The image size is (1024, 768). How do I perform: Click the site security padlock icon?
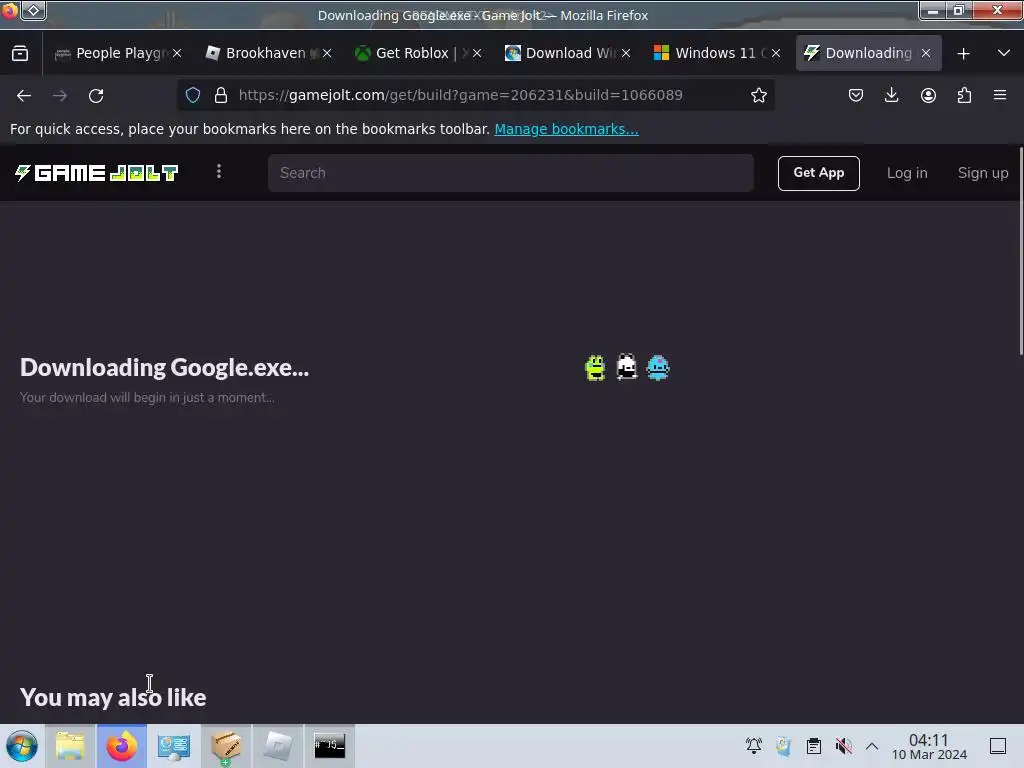221,95
